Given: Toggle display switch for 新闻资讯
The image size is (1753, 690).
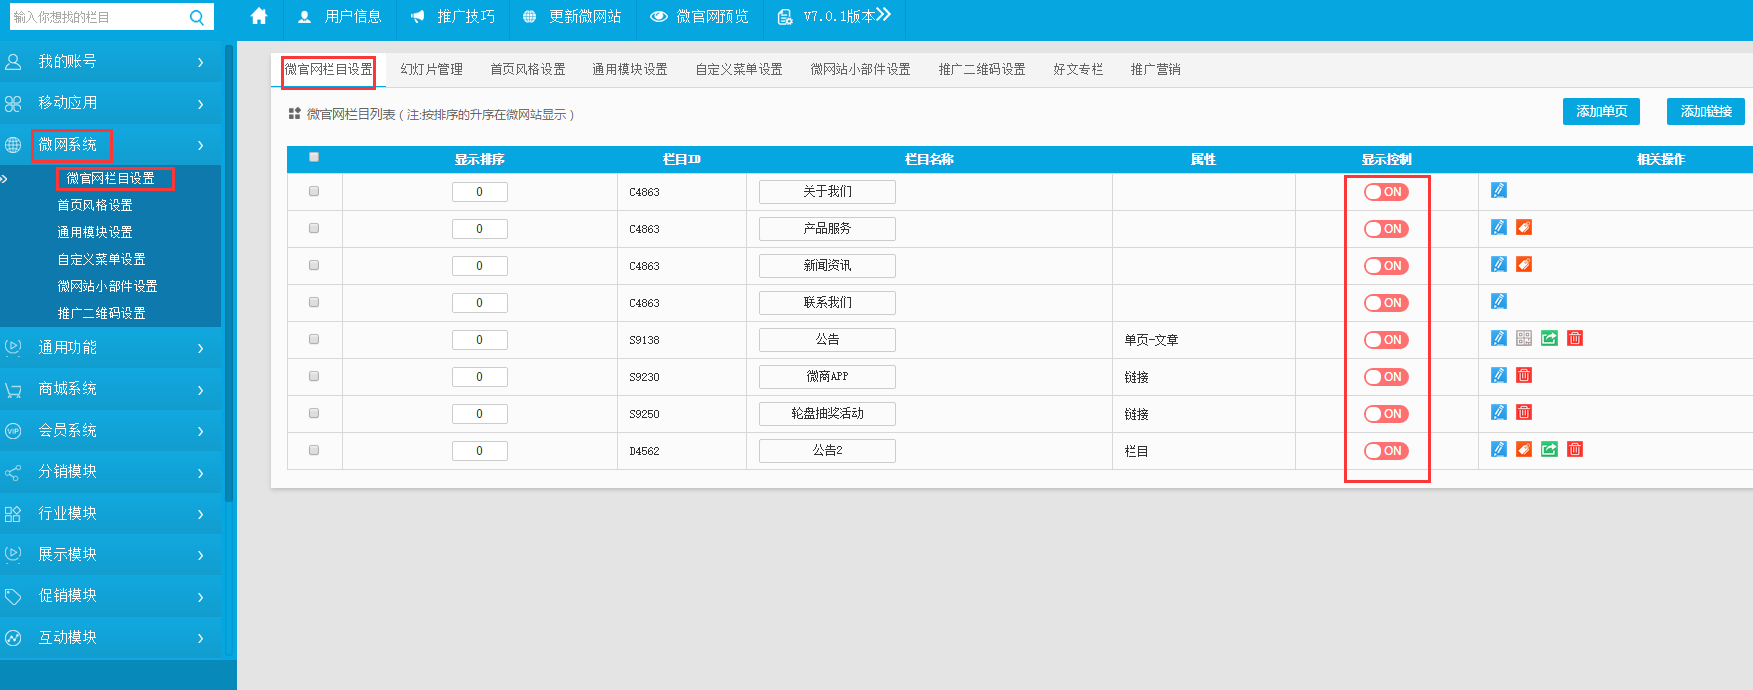Looking at the screenshot, I should (x=1386, y=266).
